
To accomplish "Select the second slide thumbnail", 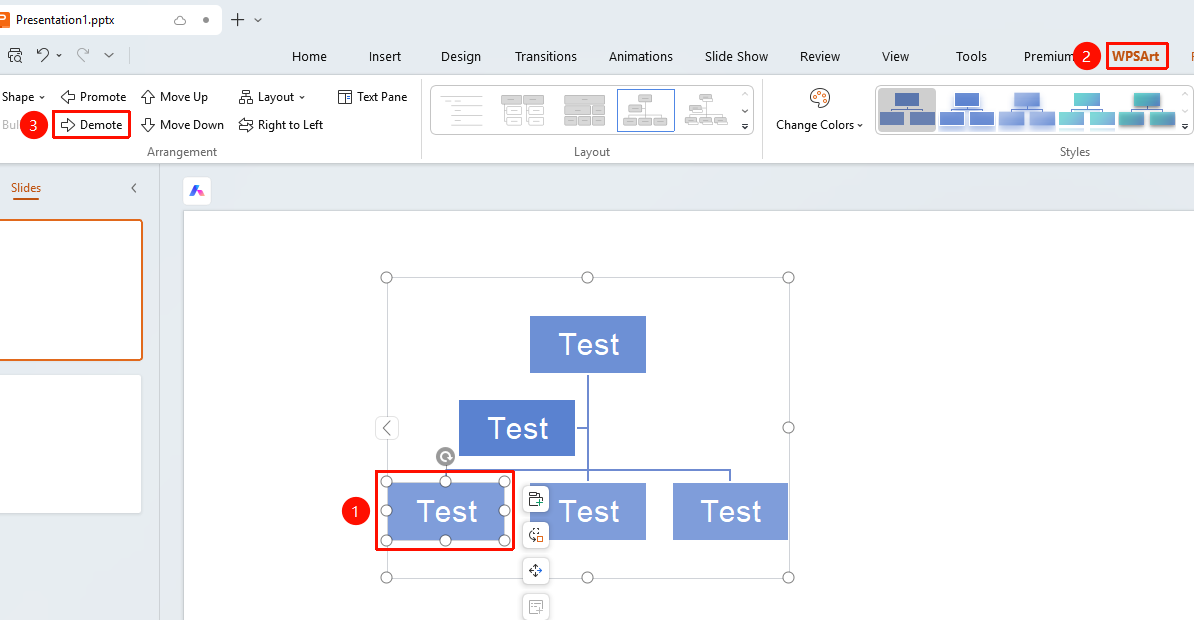I will (x=70, y=443).
